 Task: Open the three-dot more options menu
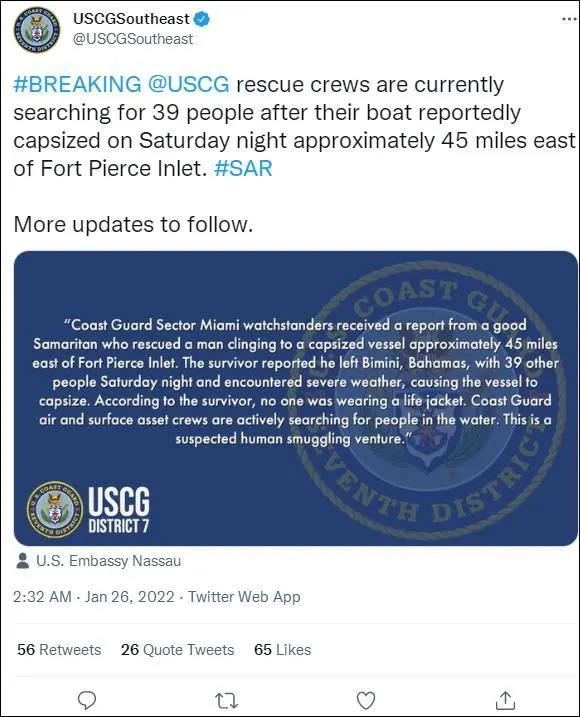pyautogui.click(x=569, y=19)
